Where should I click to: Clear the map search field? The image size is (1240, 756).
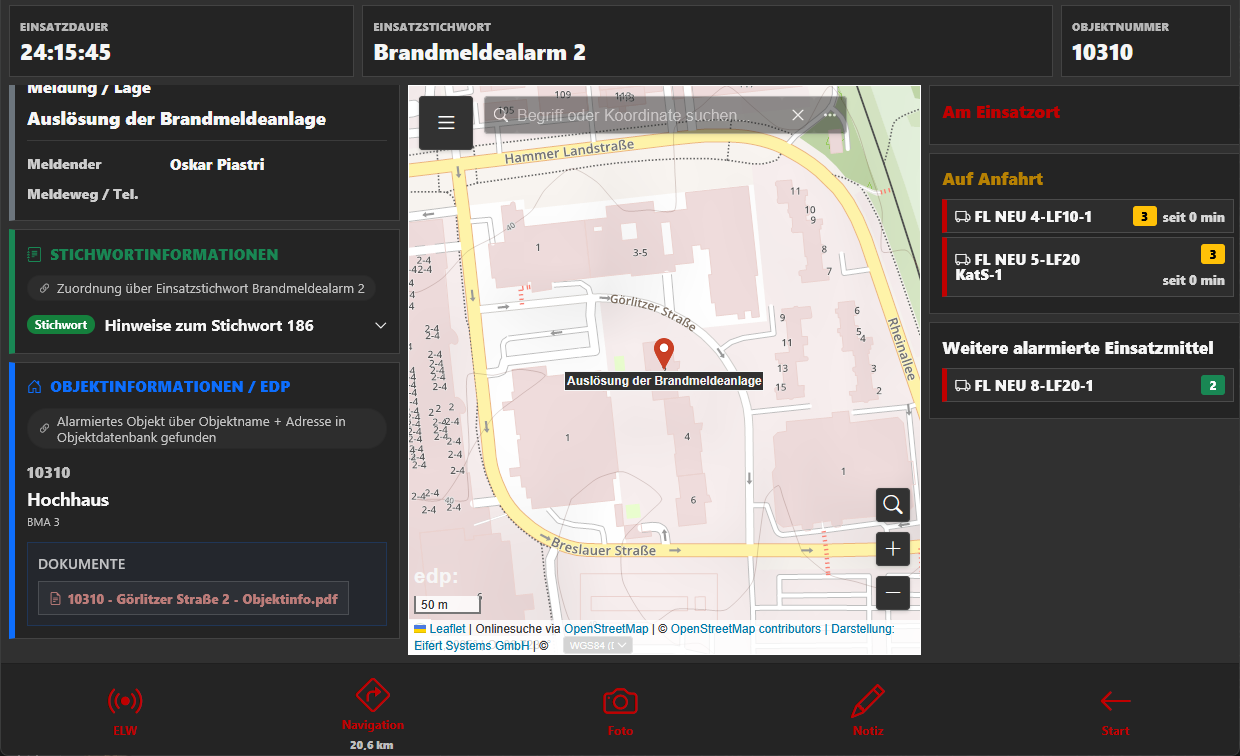tap(798, 115)
